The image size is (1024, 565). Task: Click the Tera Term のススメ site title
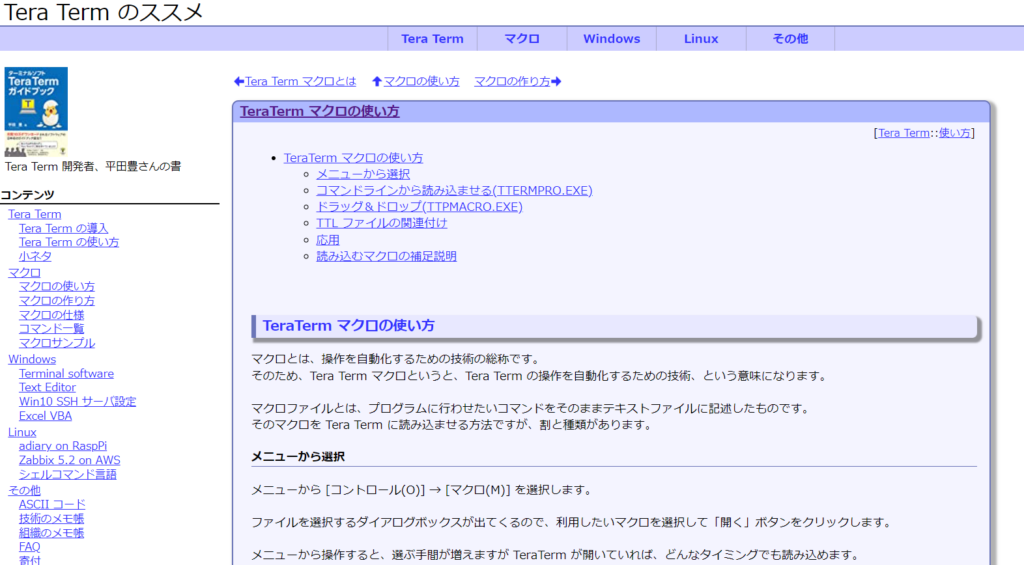[103, 12]
